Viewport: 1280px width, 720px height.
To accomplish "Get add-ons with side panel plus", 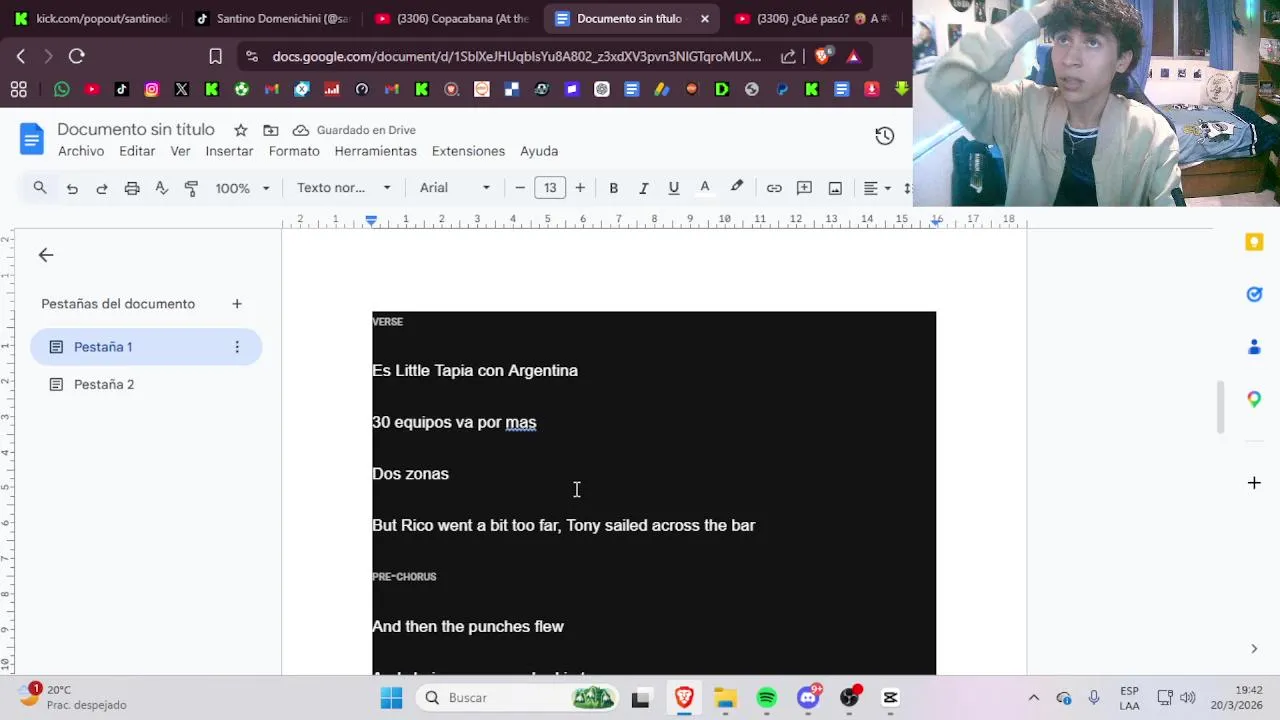I will click(x=1254, y=483).
